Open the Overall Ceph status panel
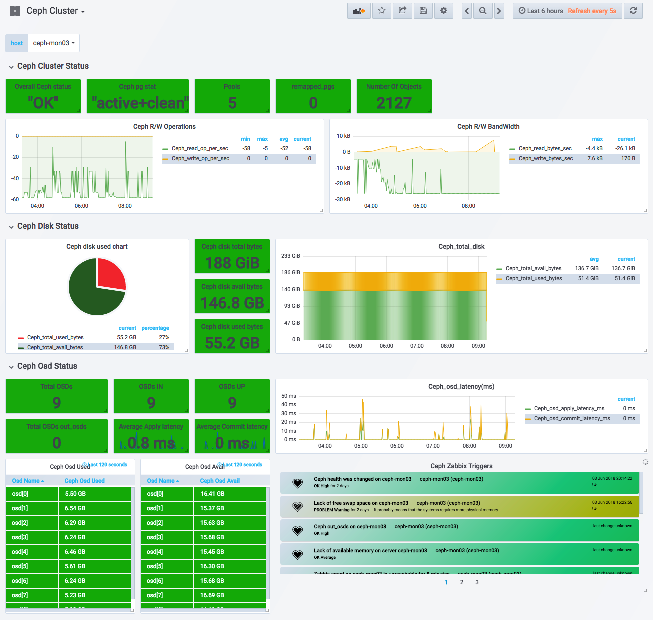This screenshot has width=653, height=620. point(43,96)
